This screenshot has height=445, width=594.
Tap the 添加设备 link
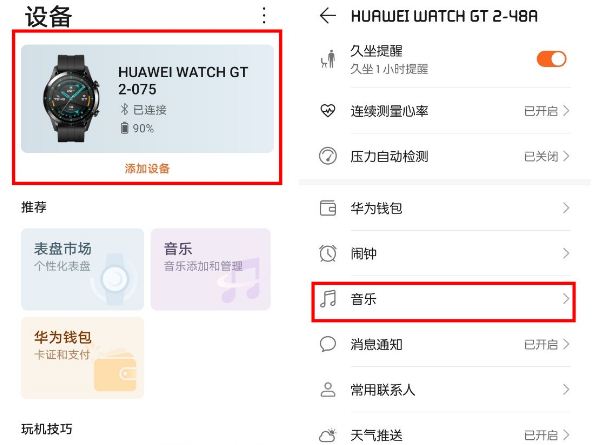pyautogui.click(x=147, y=169)
